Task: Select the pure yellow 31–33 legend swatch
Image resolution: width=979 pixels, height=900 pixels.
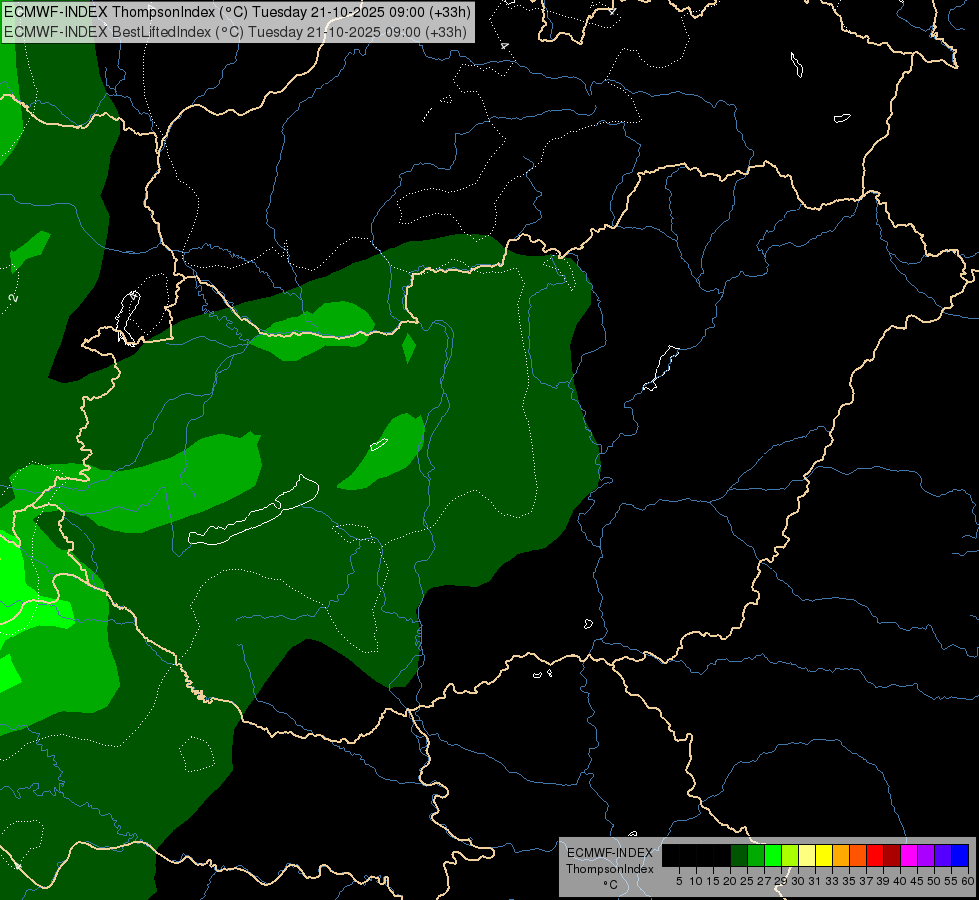Action: [824, 855]
